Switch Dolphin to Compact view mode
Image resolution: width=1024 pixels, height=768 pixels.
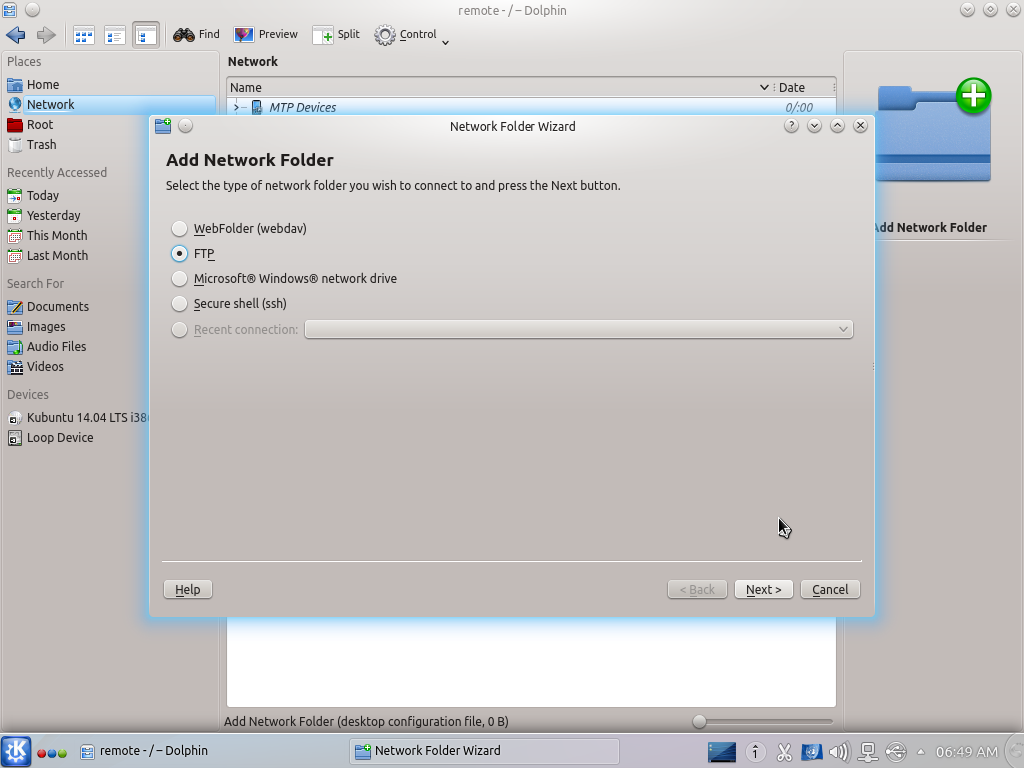coord(115,35)
